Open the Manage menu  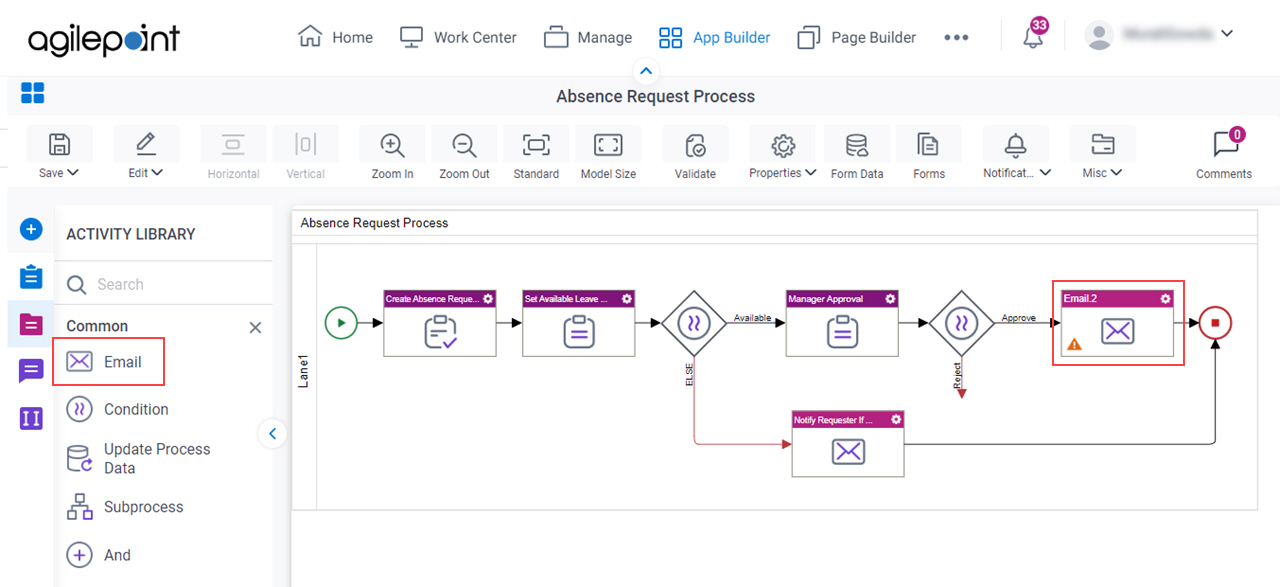coord(588,37)
